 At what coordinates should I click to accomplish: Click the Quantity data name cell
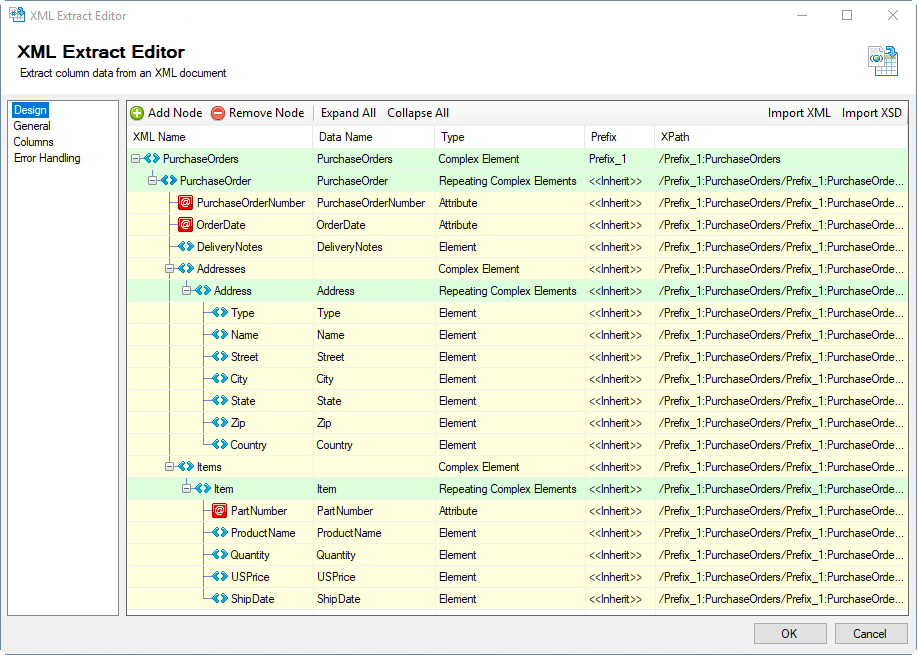point(374,554)
